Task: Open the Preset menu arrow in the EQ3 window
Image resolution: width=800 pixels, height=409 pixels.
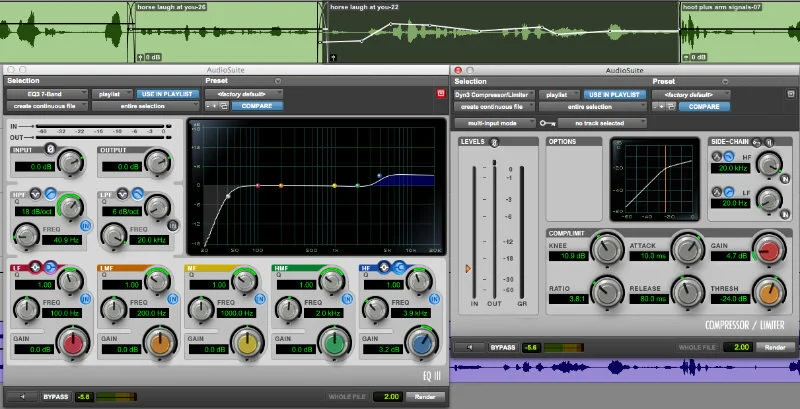Action: tap(278, 81)
